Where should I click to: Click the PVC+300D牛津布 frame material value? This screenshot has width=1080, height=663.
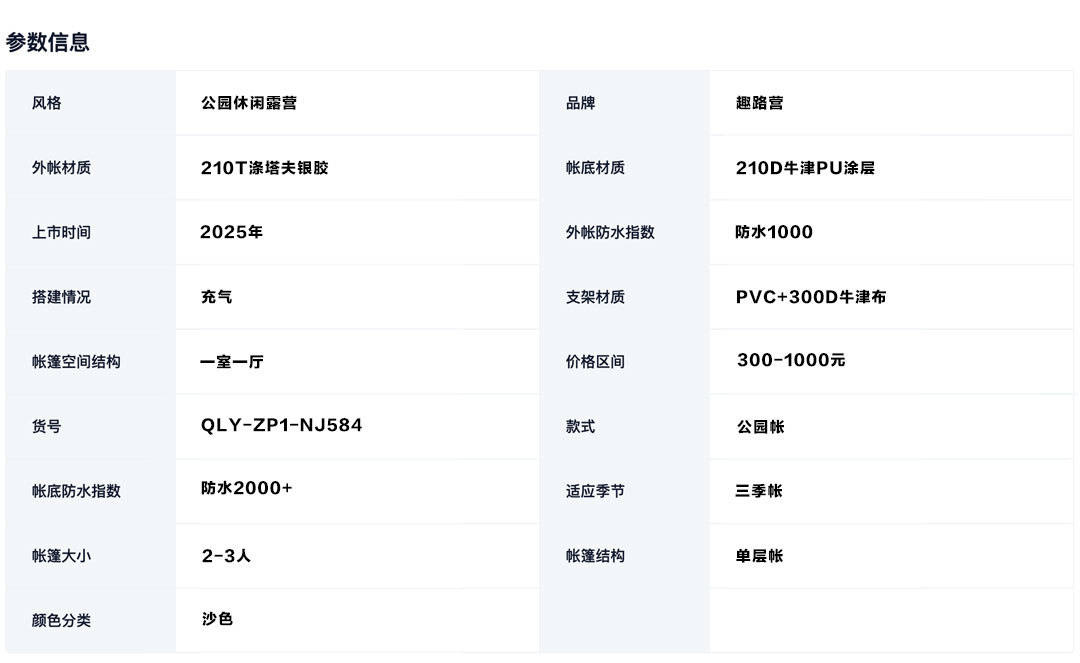click(811, 297)
